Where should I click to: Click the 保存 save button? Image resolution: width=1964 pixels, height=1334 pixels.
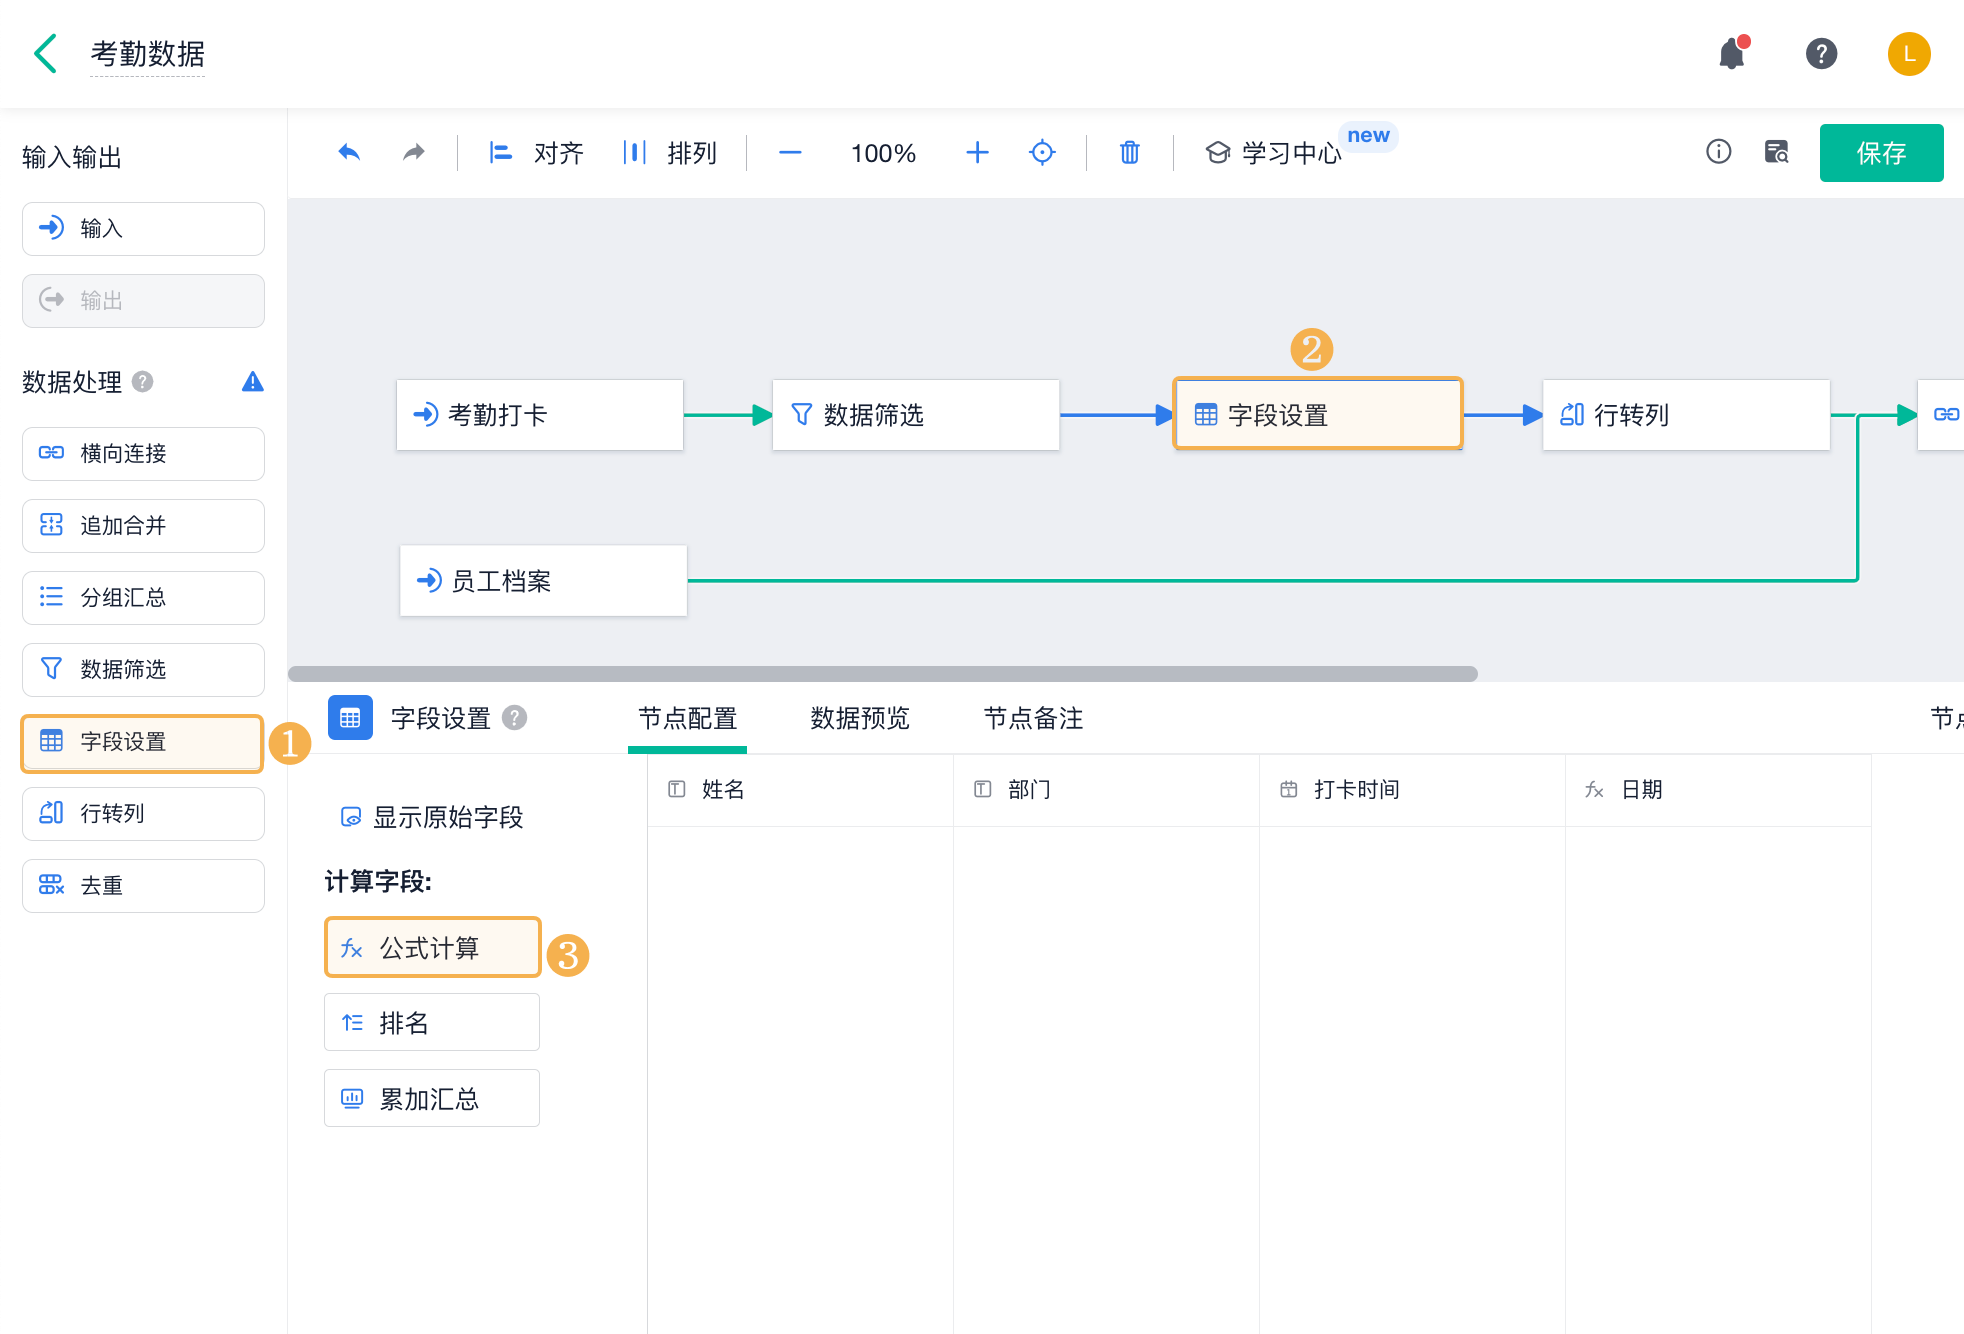(x=1881, y=153)
